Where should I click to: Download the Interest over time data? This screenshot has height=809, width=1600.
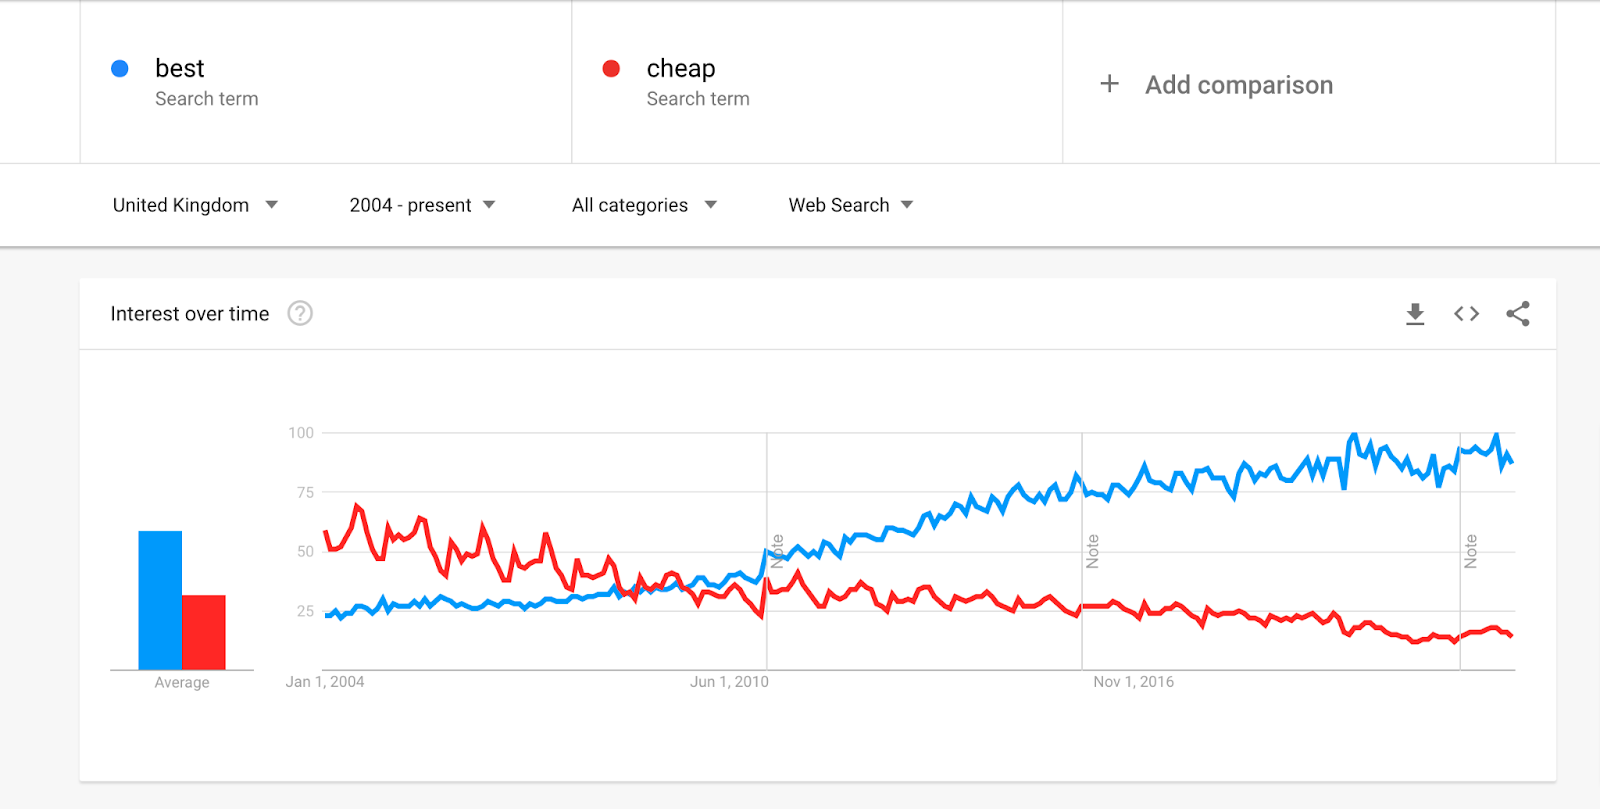pyautogui.click(x=1415, y=314)
